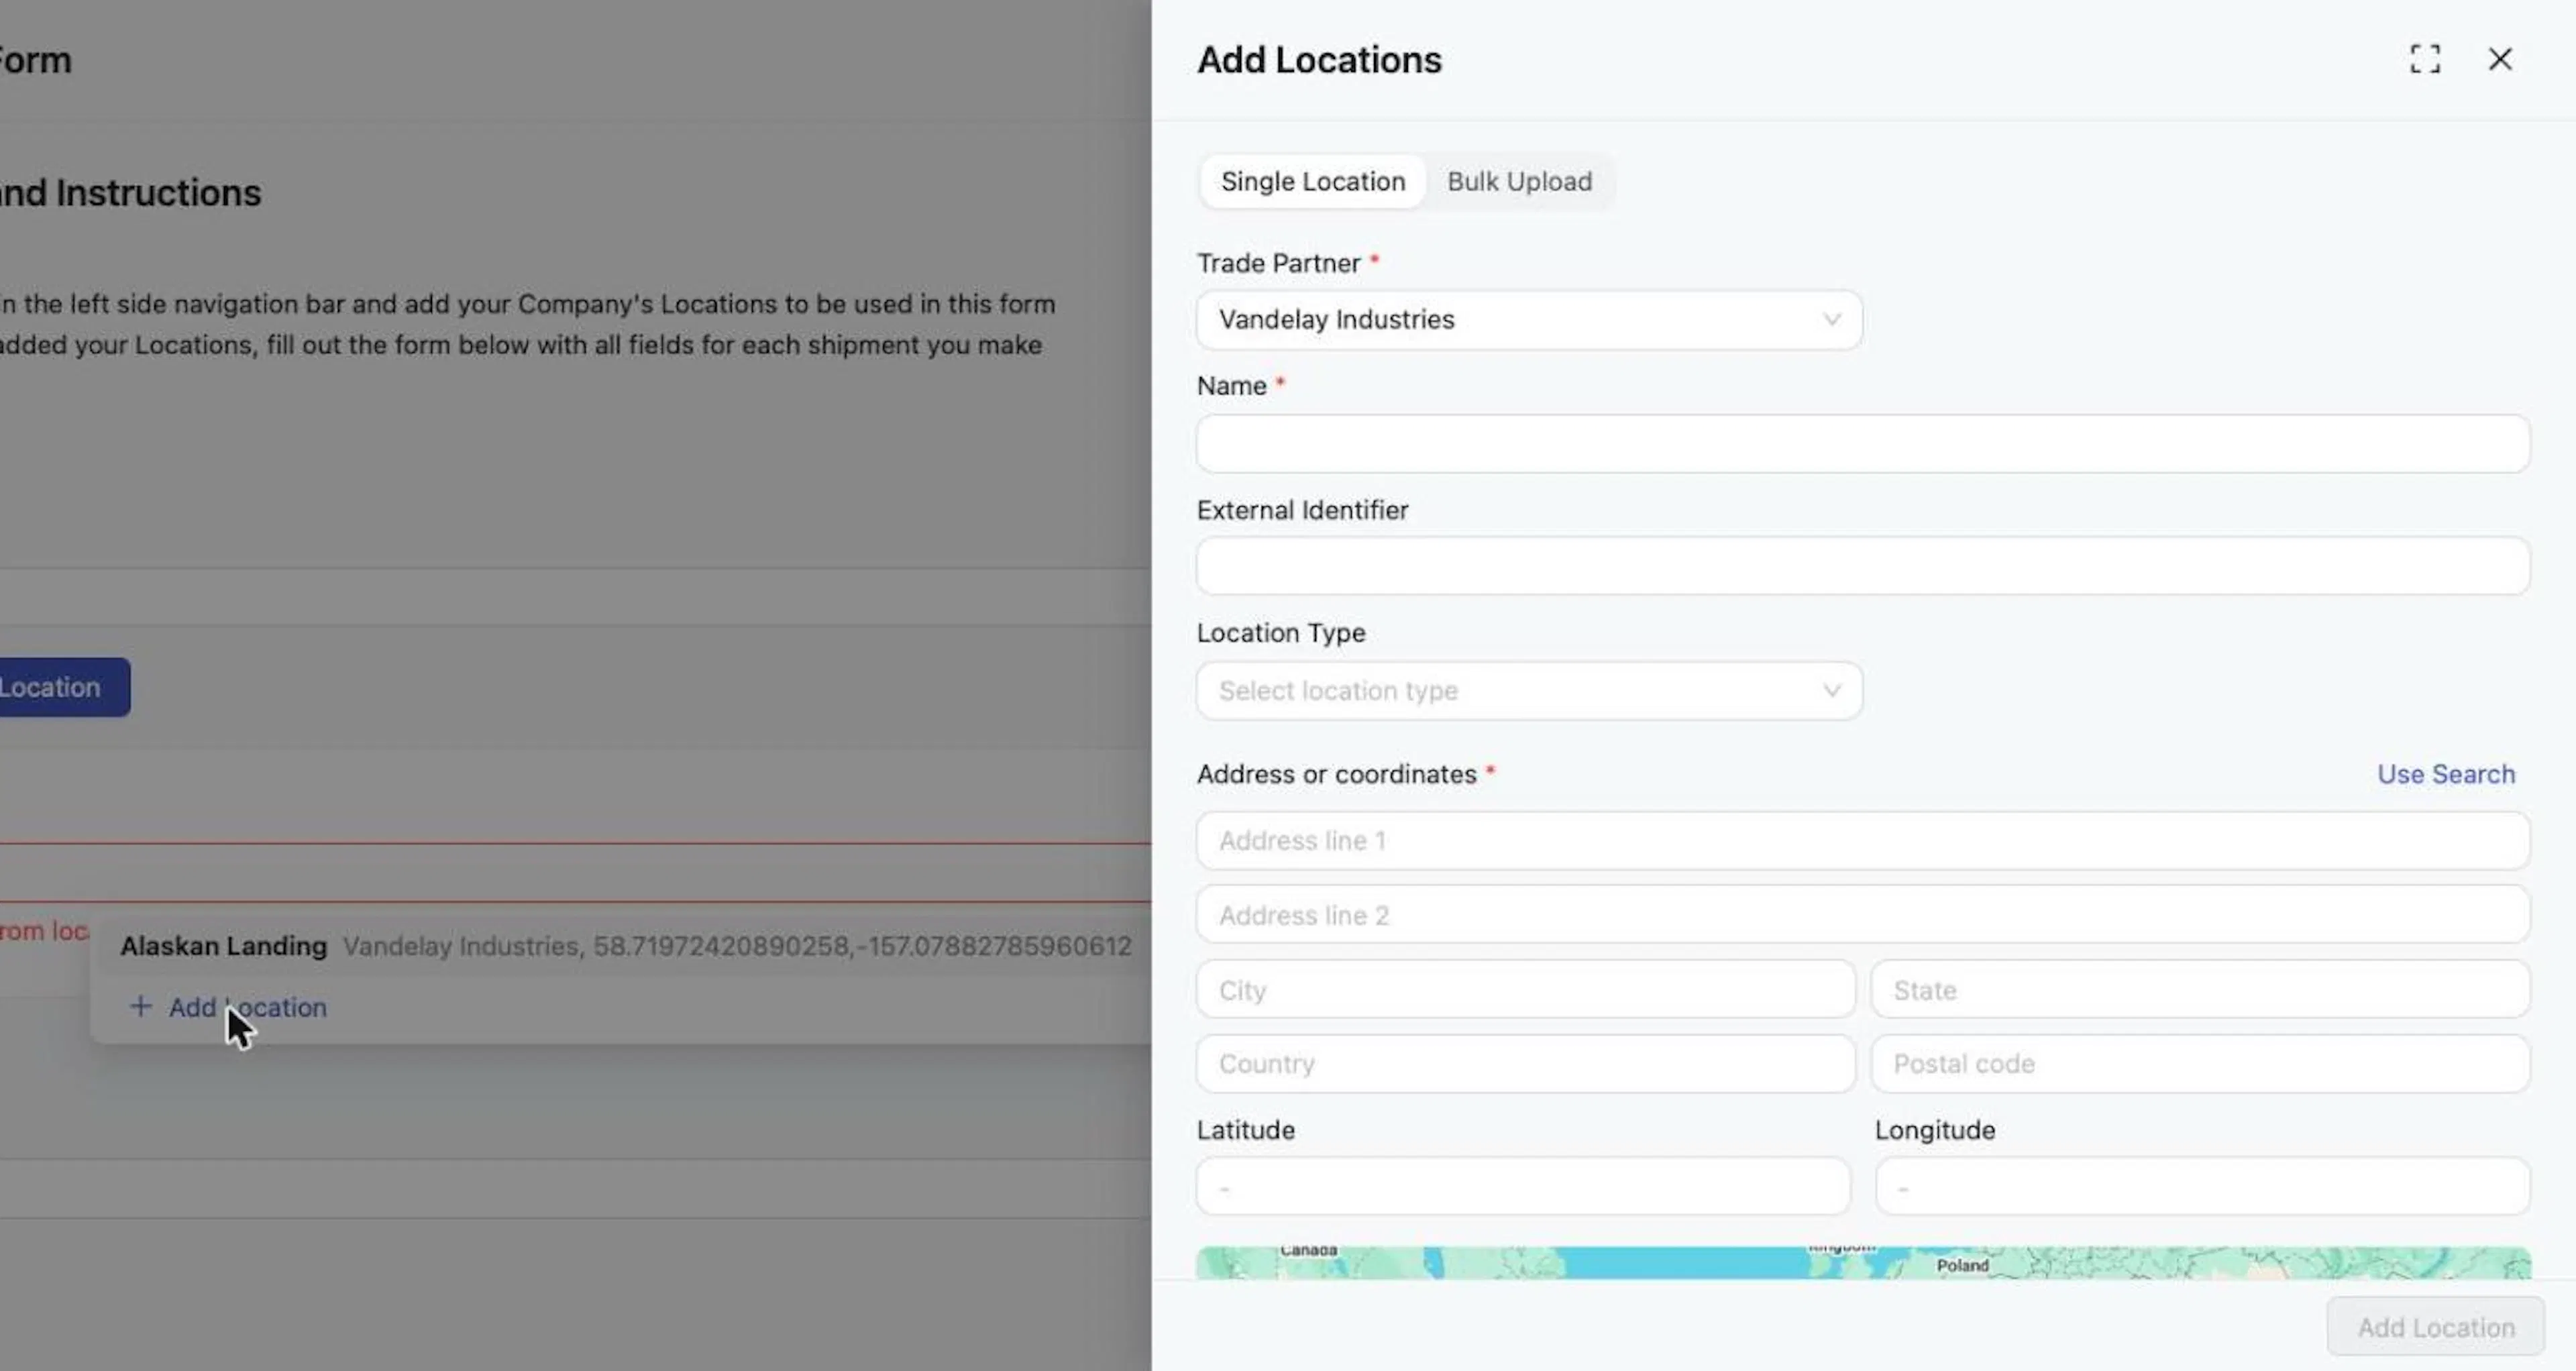Click the plus icon beside Add Location
The width and height of the screenshot is (2576, 1371).
(141, 1007)
